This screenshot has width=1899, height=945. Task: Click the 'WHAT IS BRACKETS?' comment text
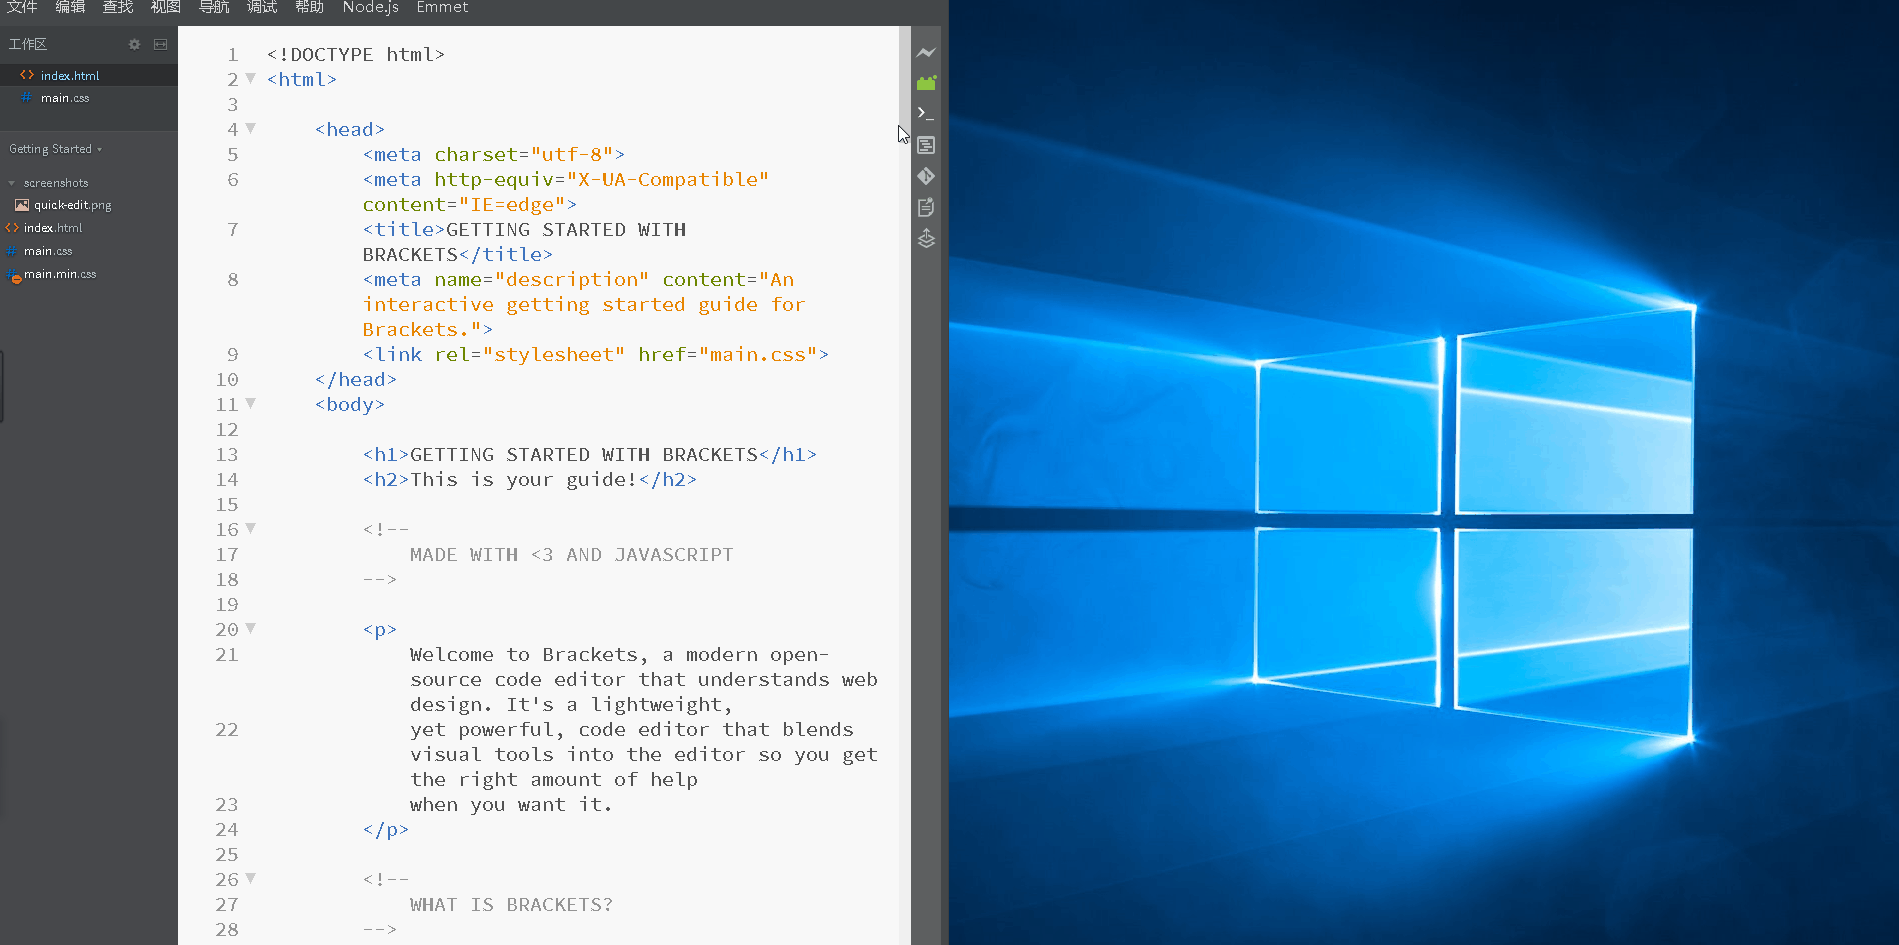pos(512,904)
